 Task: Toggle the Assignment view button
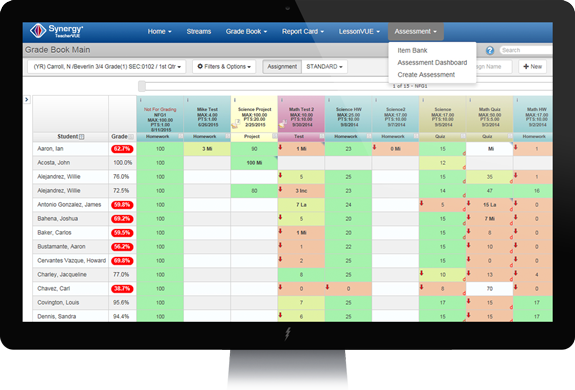(x=282, y=67)
